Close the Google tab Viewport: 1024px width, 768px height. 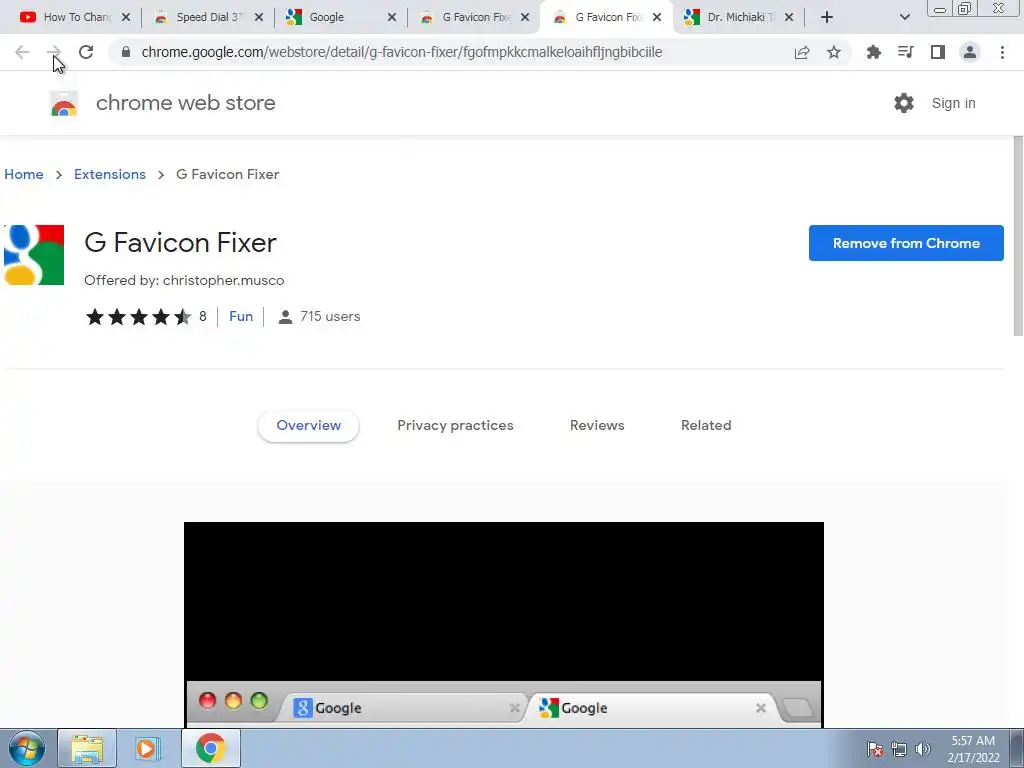point(392,17)
